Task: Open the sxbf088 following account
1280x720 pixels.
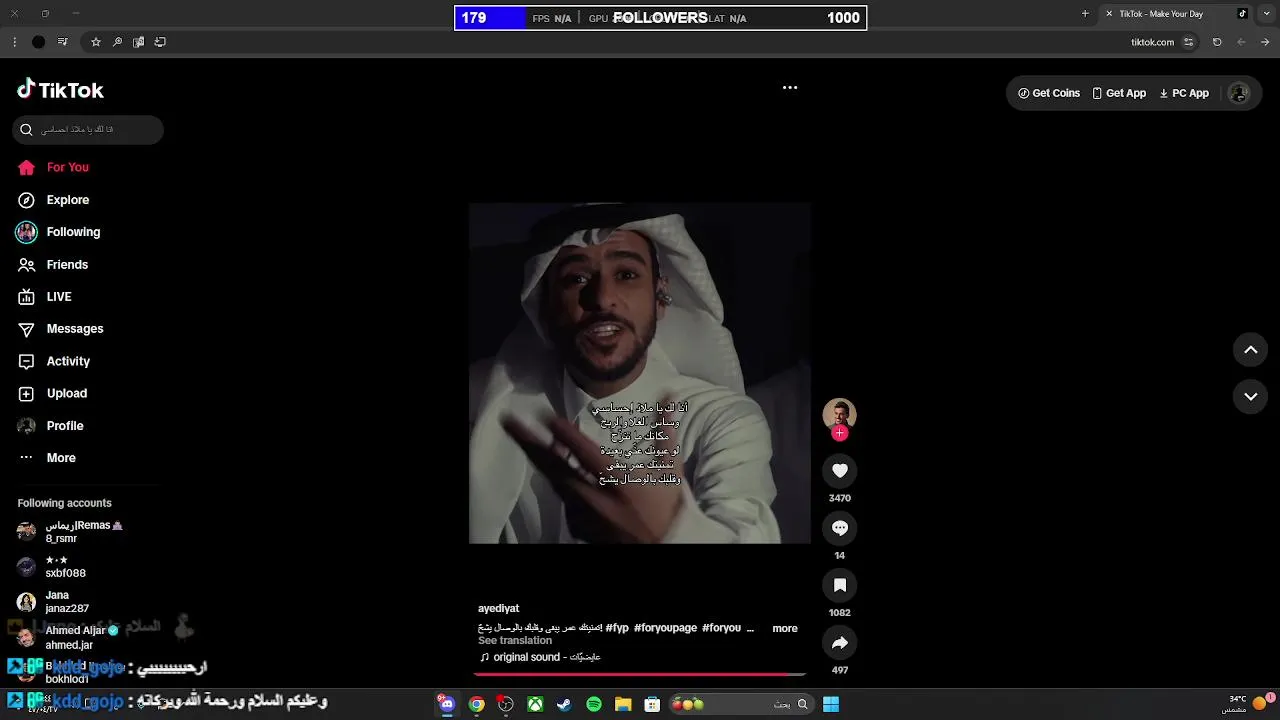Action: pyautogui.click(x=66, y=566)
